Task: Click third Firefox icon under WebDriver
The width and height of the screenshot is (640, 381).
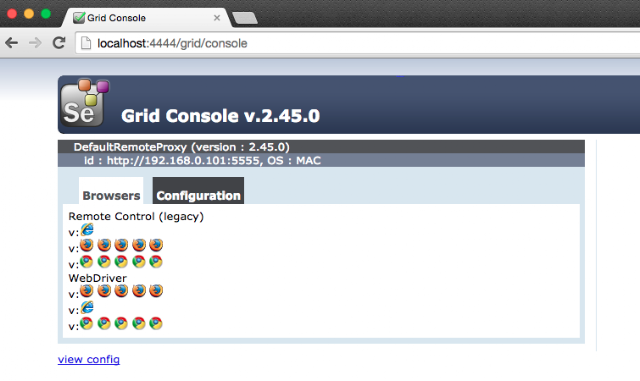Action: [121, 291]
